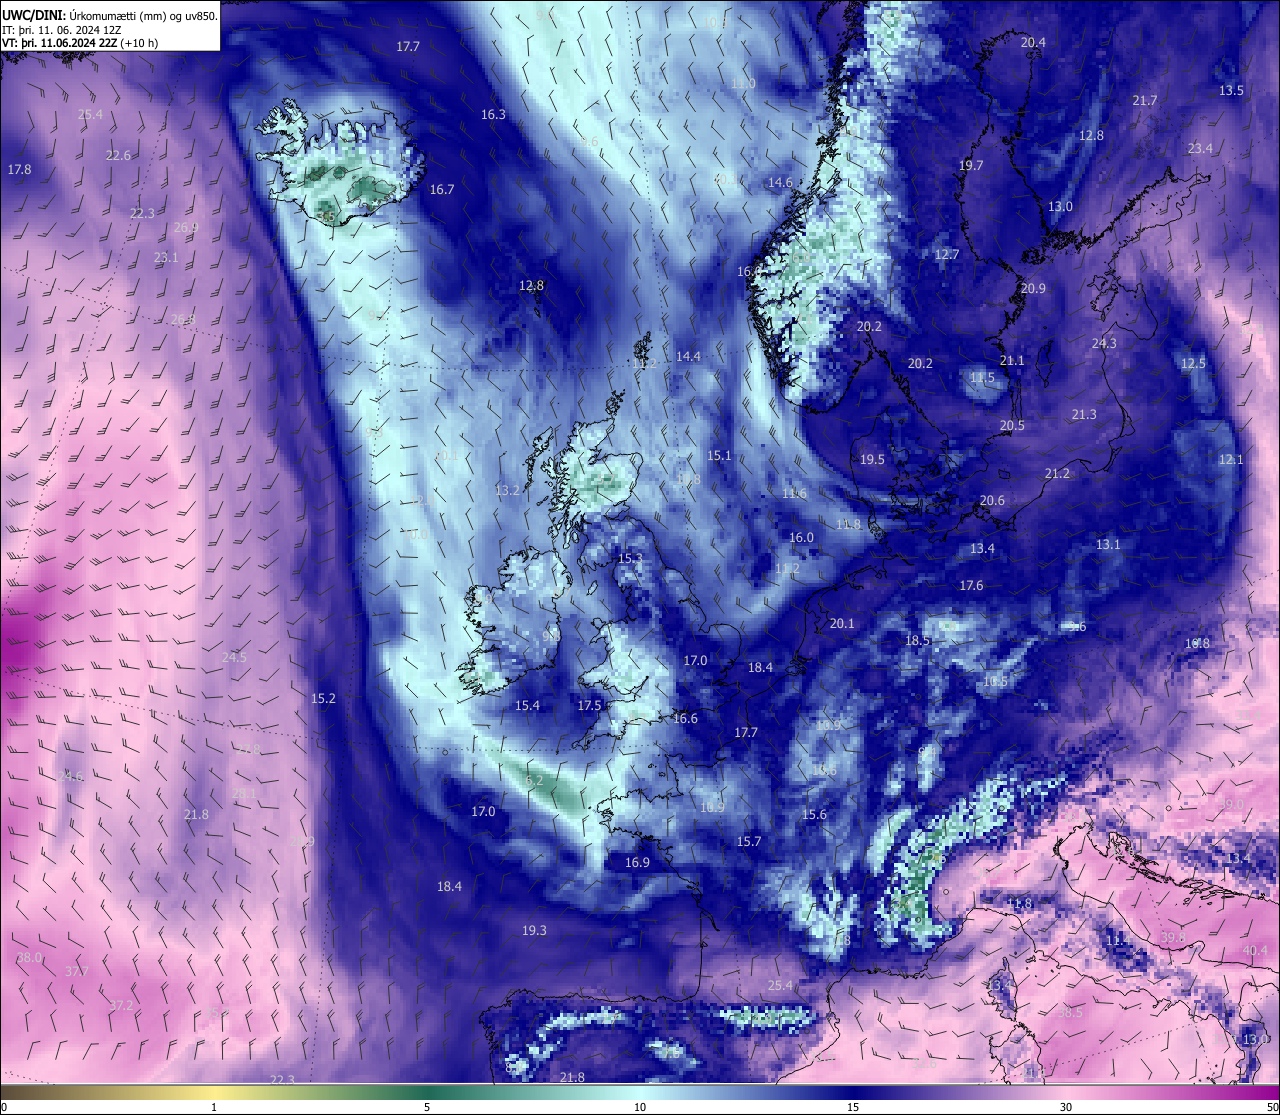Select the '10' tick label on the color scale
The image size is (1280, 1115).
(x=640, y=1106)
